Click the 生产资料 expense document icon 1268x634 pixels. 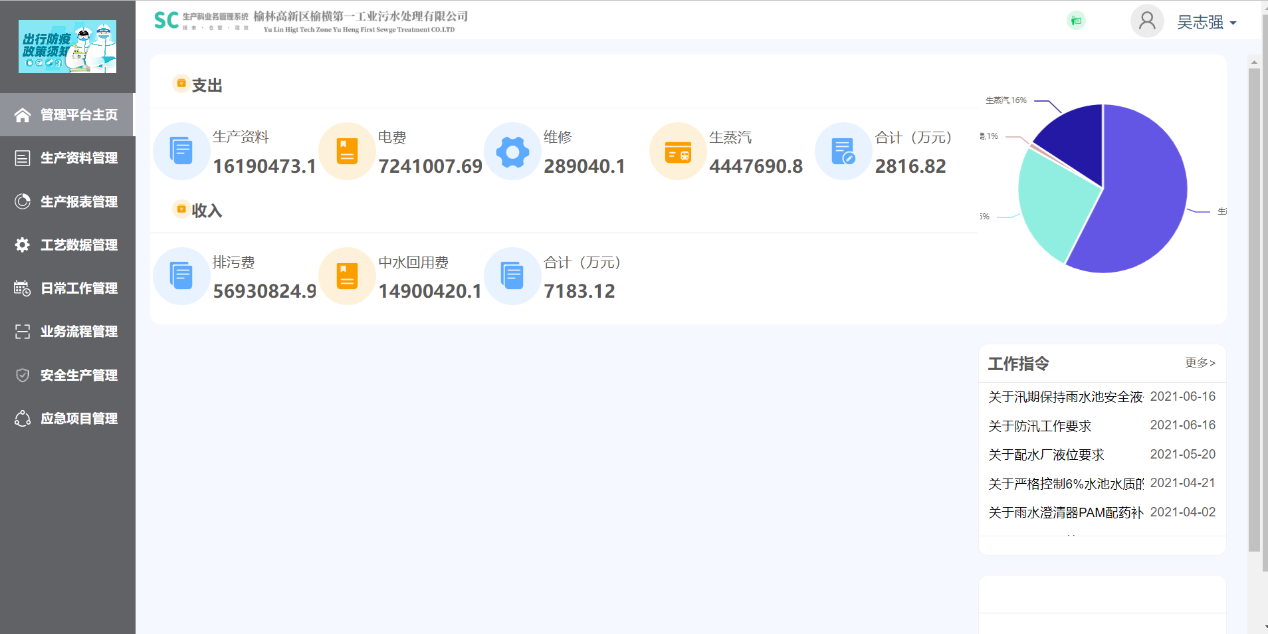pyautogui.click(x=181, y=151)
